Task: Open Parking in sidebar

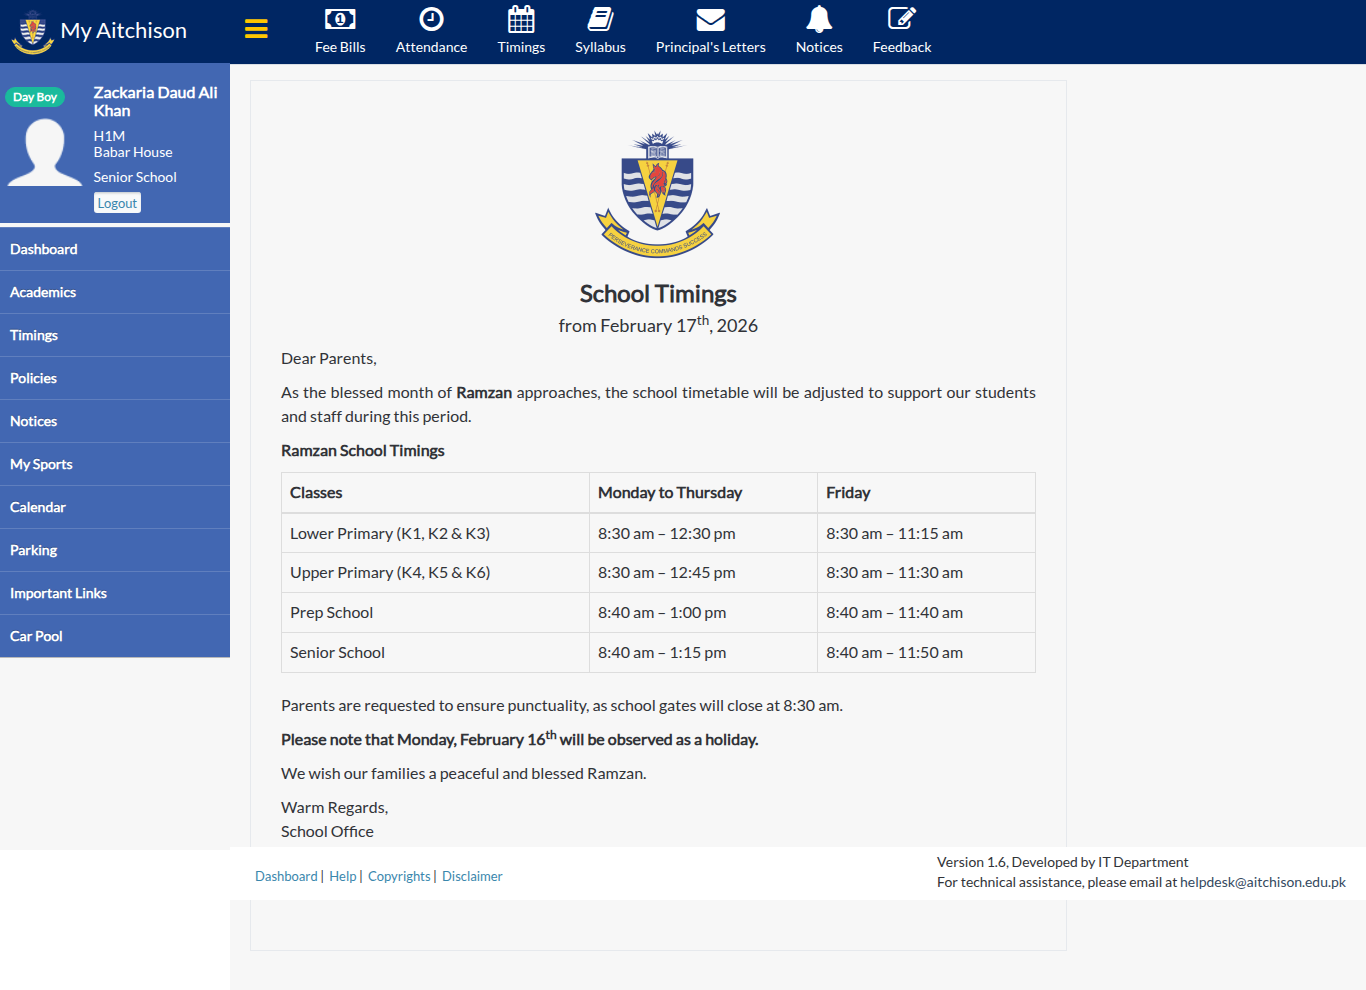Action: 115,550
